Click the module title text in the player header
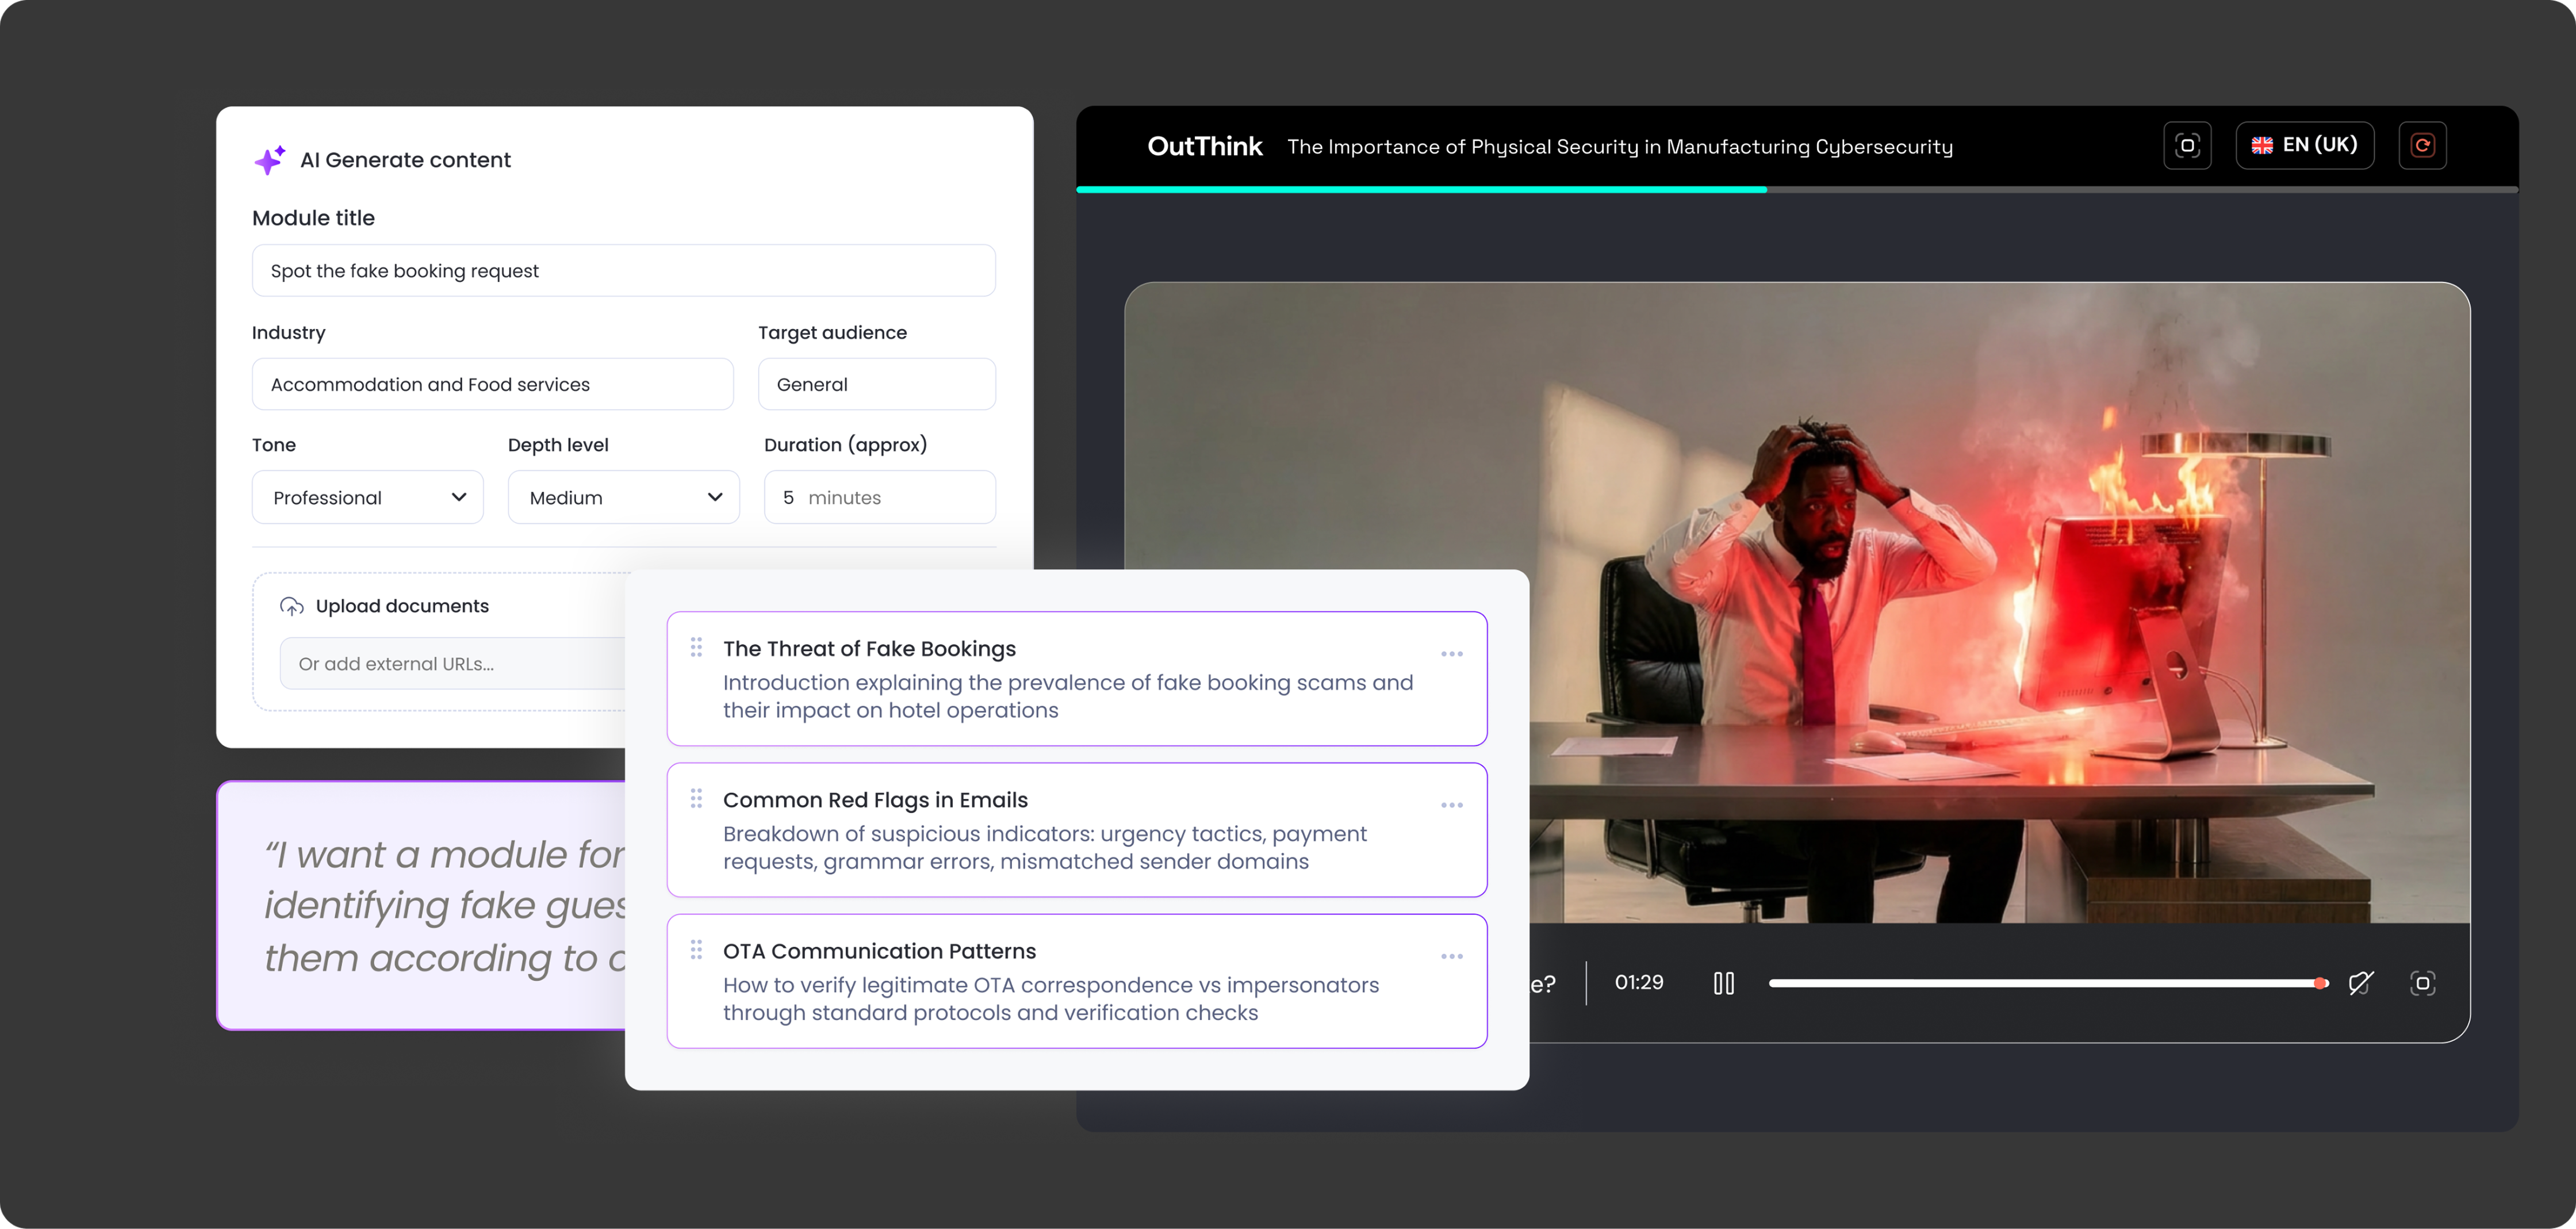Viewport: 2576px width, 1229px height. (x=1620, y=147)
